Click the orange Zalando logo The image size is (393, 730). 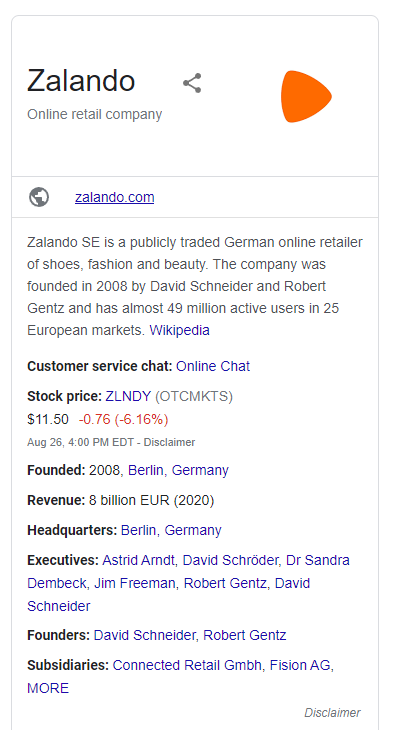click(306, 96)
